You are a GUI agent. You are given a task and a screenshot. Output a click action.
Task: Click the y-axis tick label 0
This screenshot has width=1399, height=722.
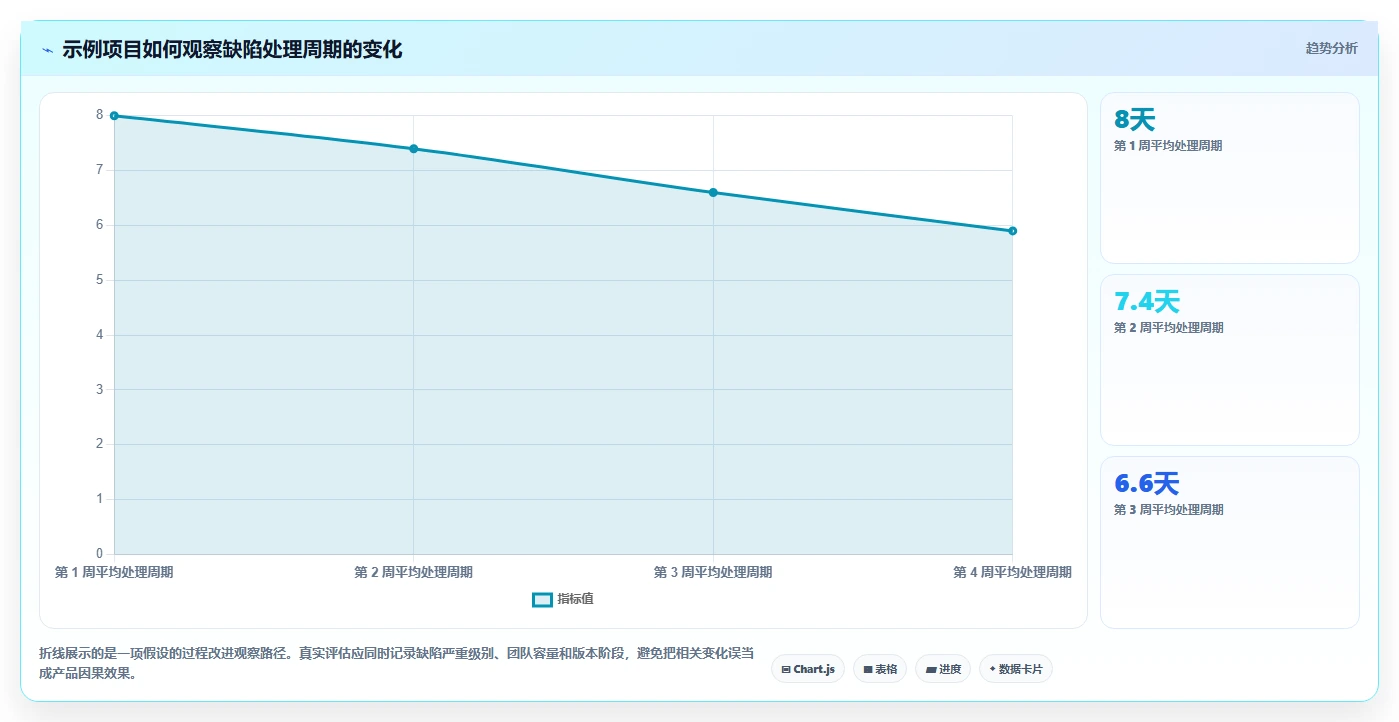(100, 554)
